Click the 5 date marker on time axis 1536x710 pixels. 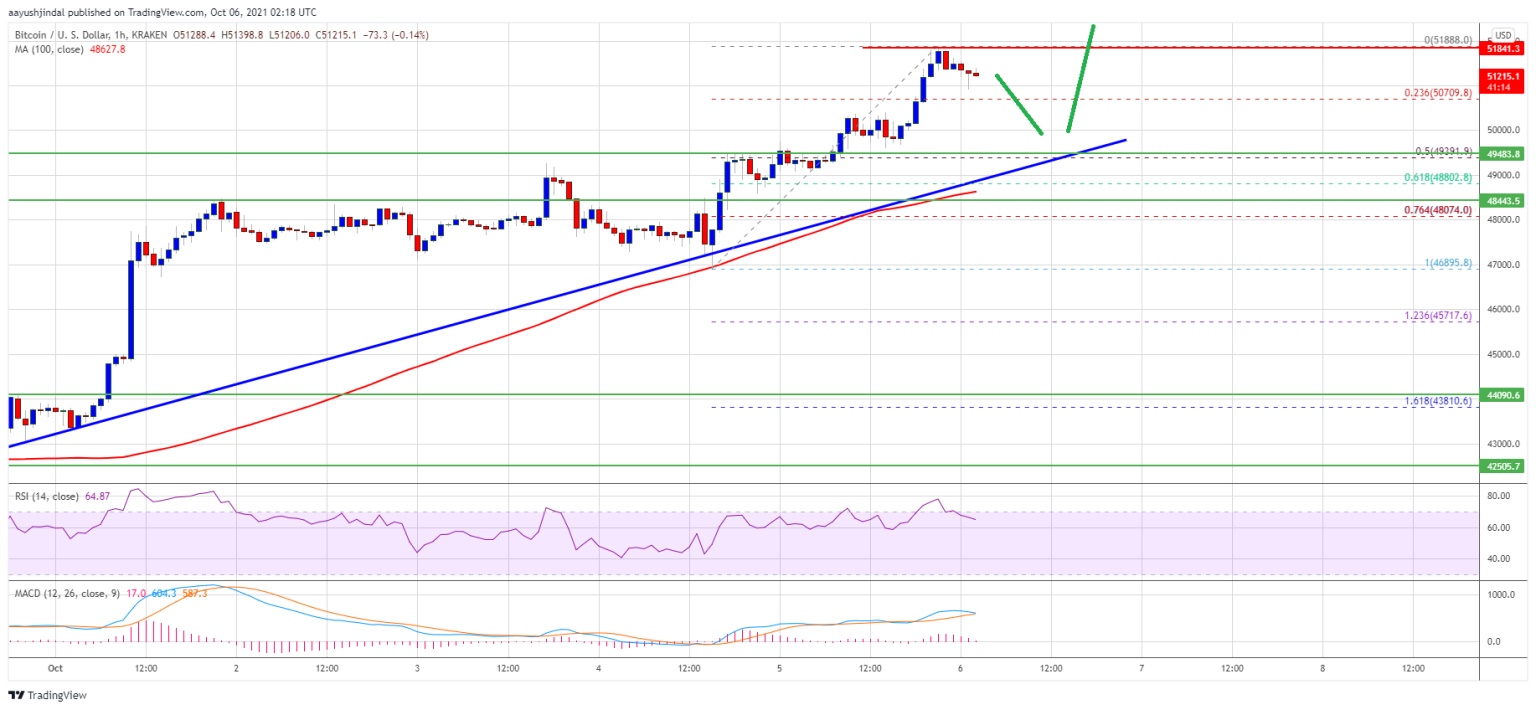point(779,669)
